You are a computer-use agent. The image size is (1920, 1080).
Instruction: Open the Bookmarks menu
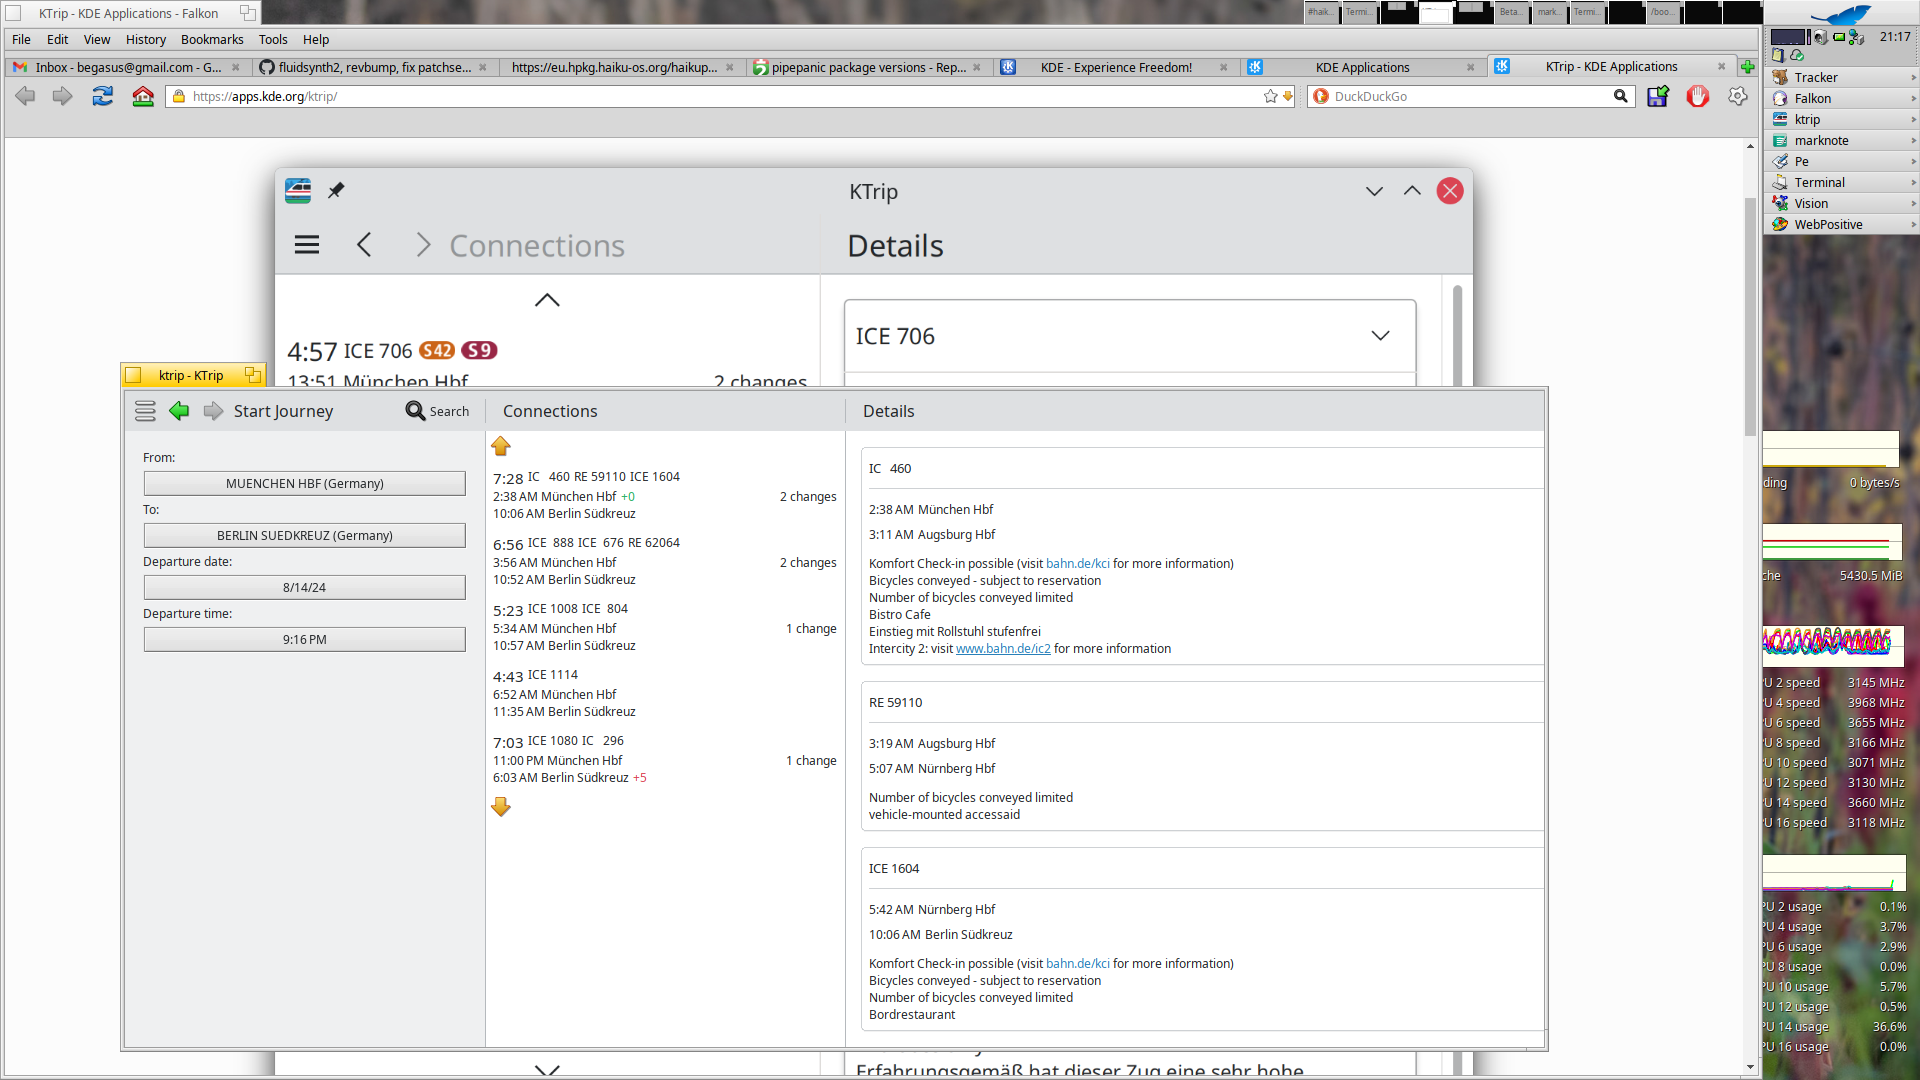tap(212, 39)
